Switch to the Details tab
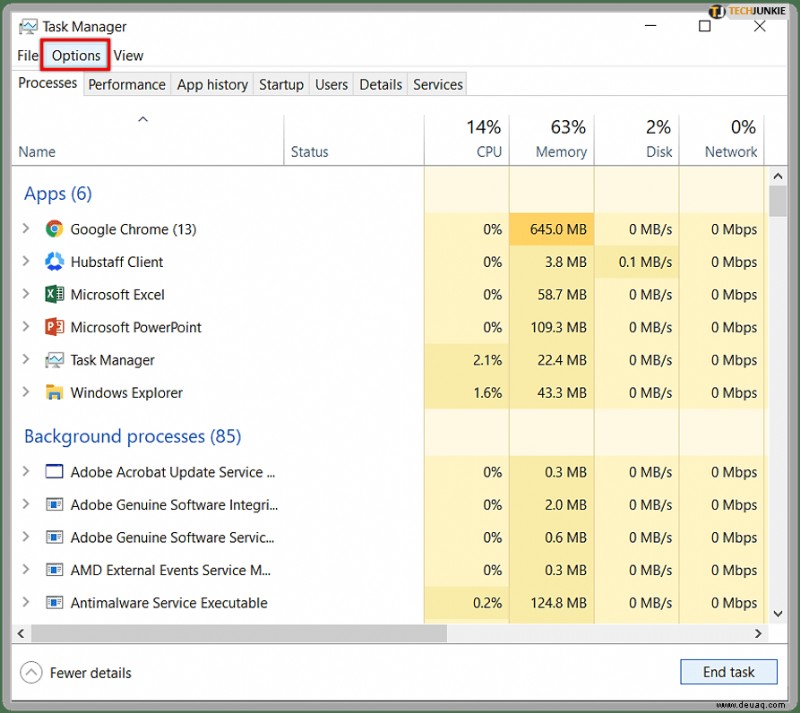Viewport: 800px width, 713px height. click(381, 84)
